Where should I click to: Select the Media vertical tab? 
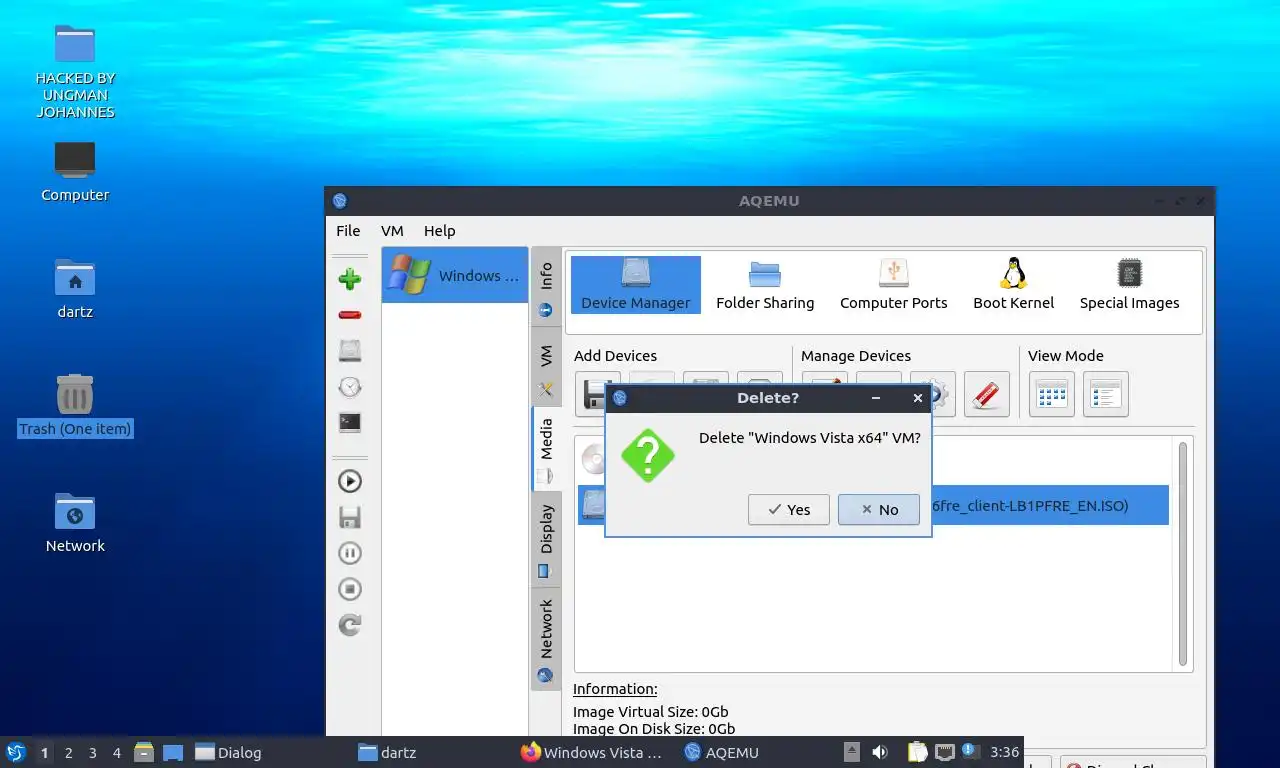546,449
